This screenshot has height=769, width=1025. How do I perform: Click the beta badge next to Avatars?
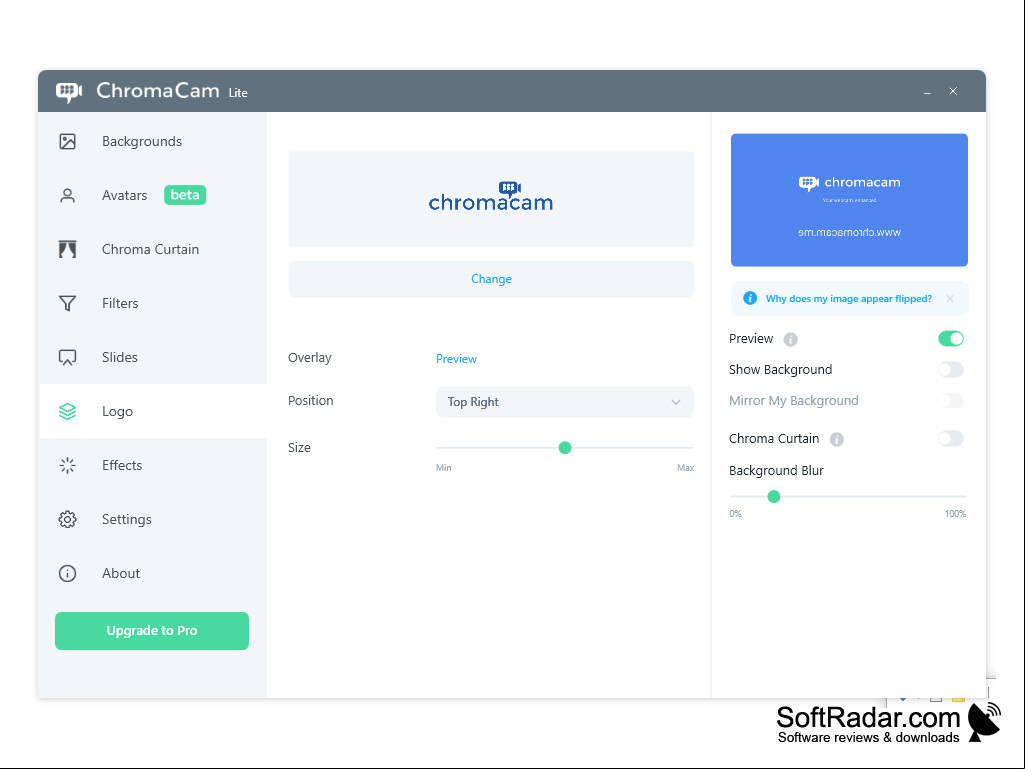click(x=185, y=195)
